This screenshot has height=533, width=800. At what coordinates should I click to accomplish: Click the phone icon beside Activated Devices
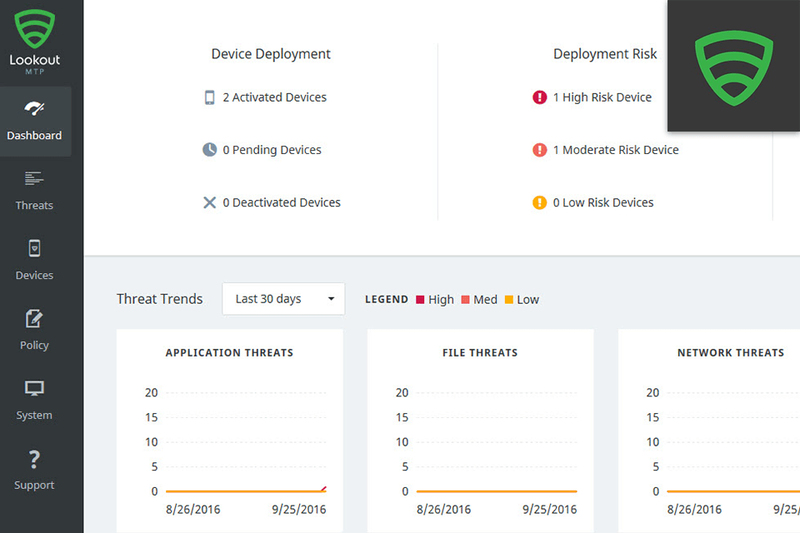(x=210, y=97)
